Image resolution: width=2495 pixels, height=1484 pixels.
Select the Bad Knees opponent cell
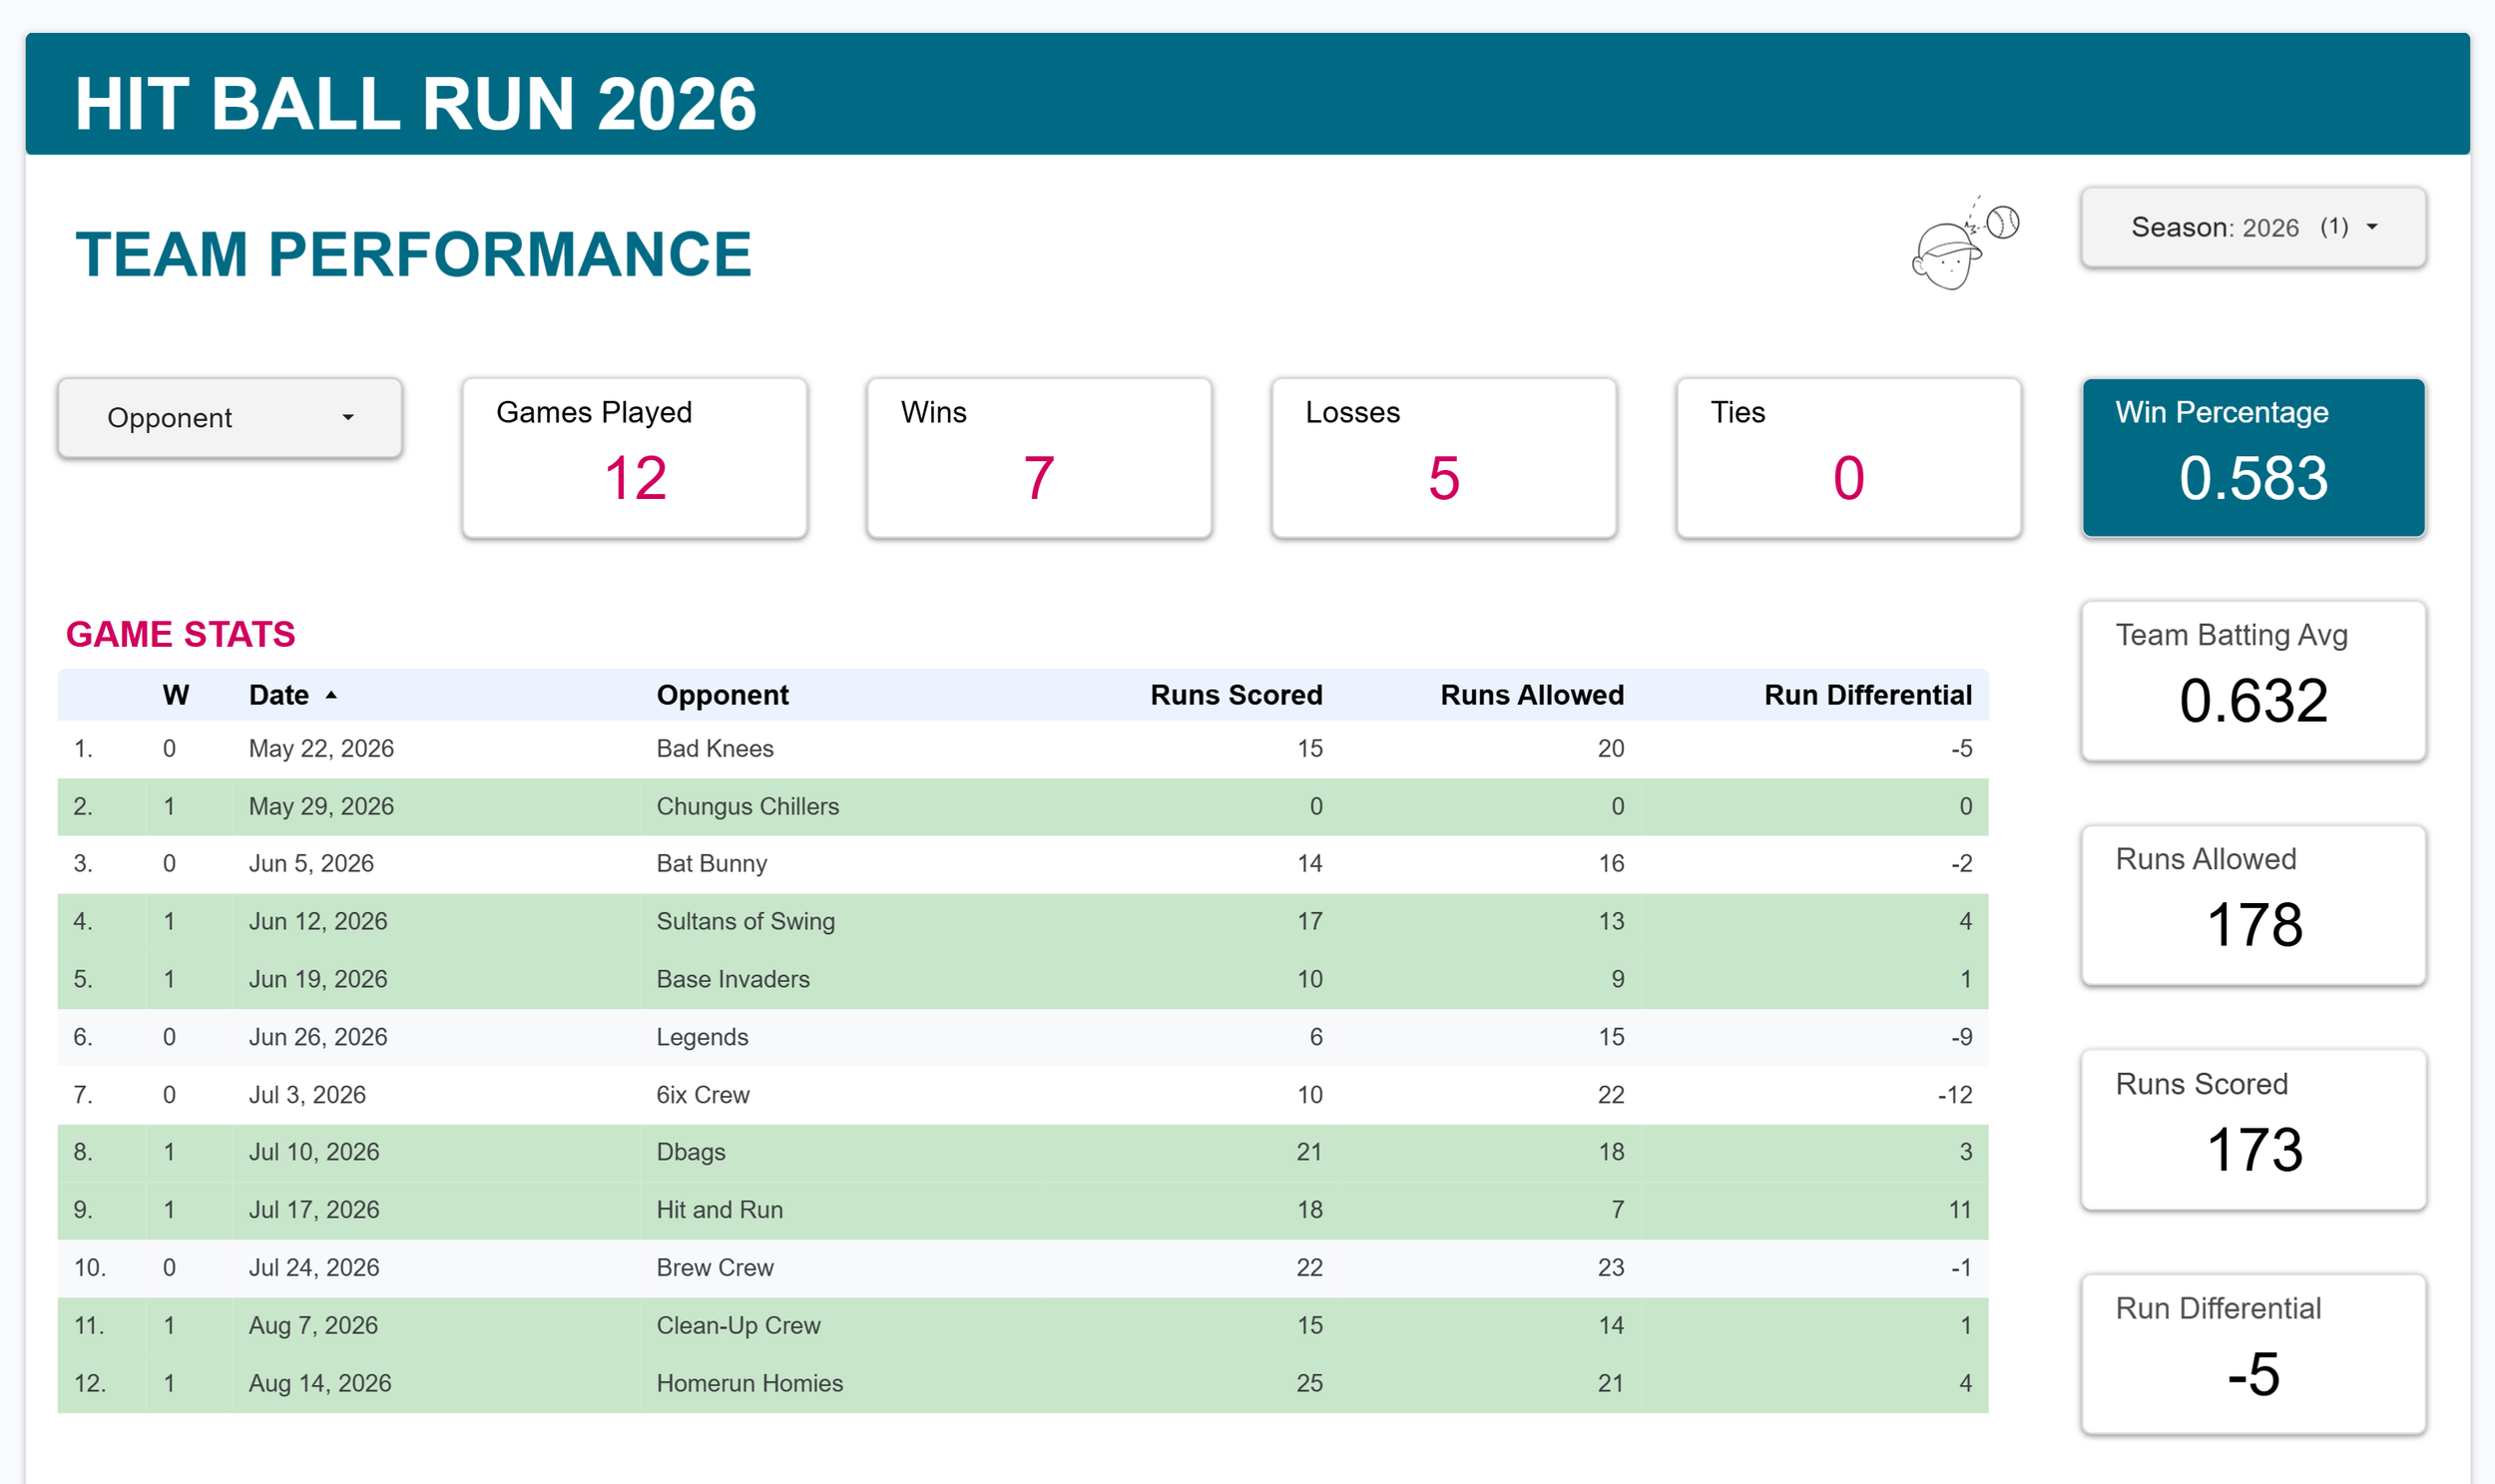coord(715,748)
